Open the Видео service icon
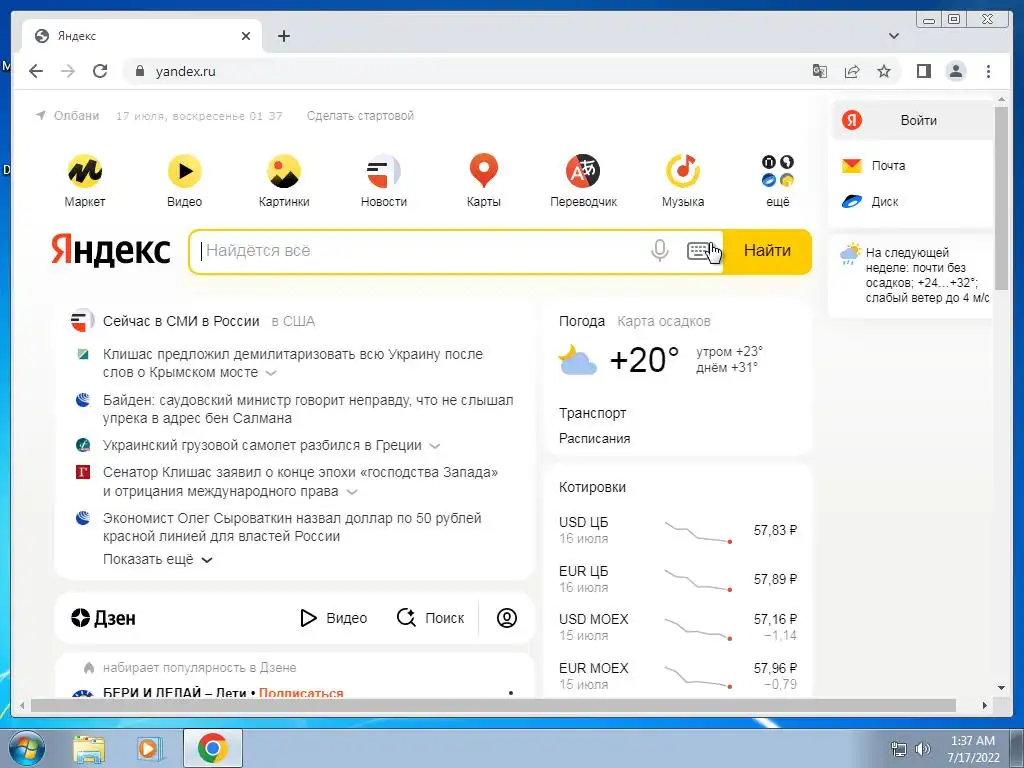 click(x=185, y=172)
